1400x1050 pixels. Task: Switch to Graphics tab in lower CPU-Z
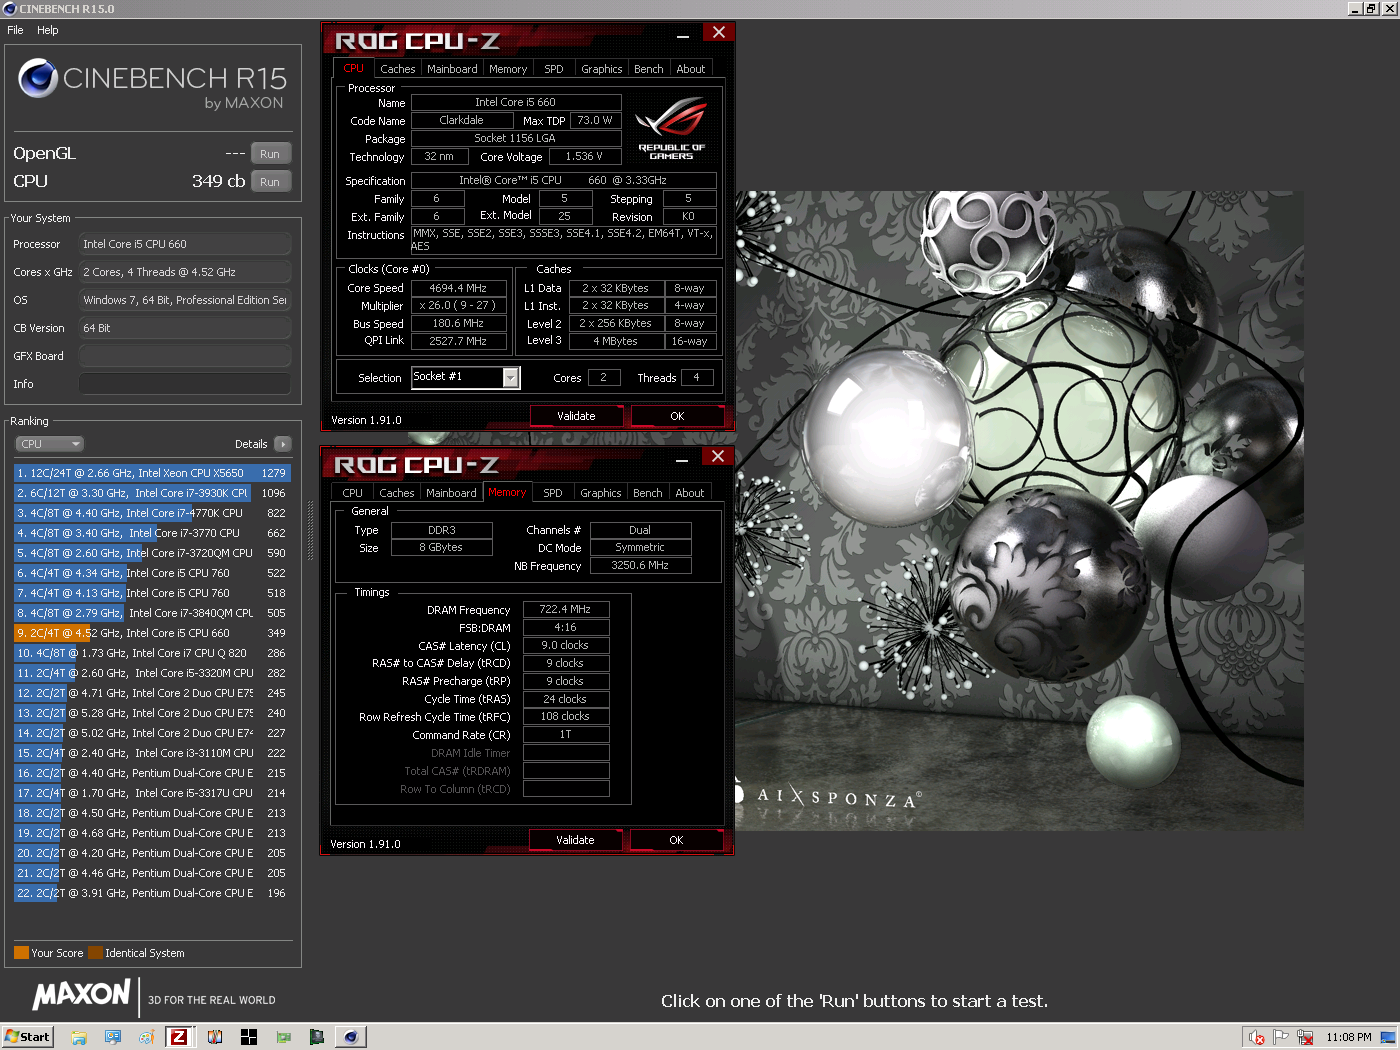point(601,493)
